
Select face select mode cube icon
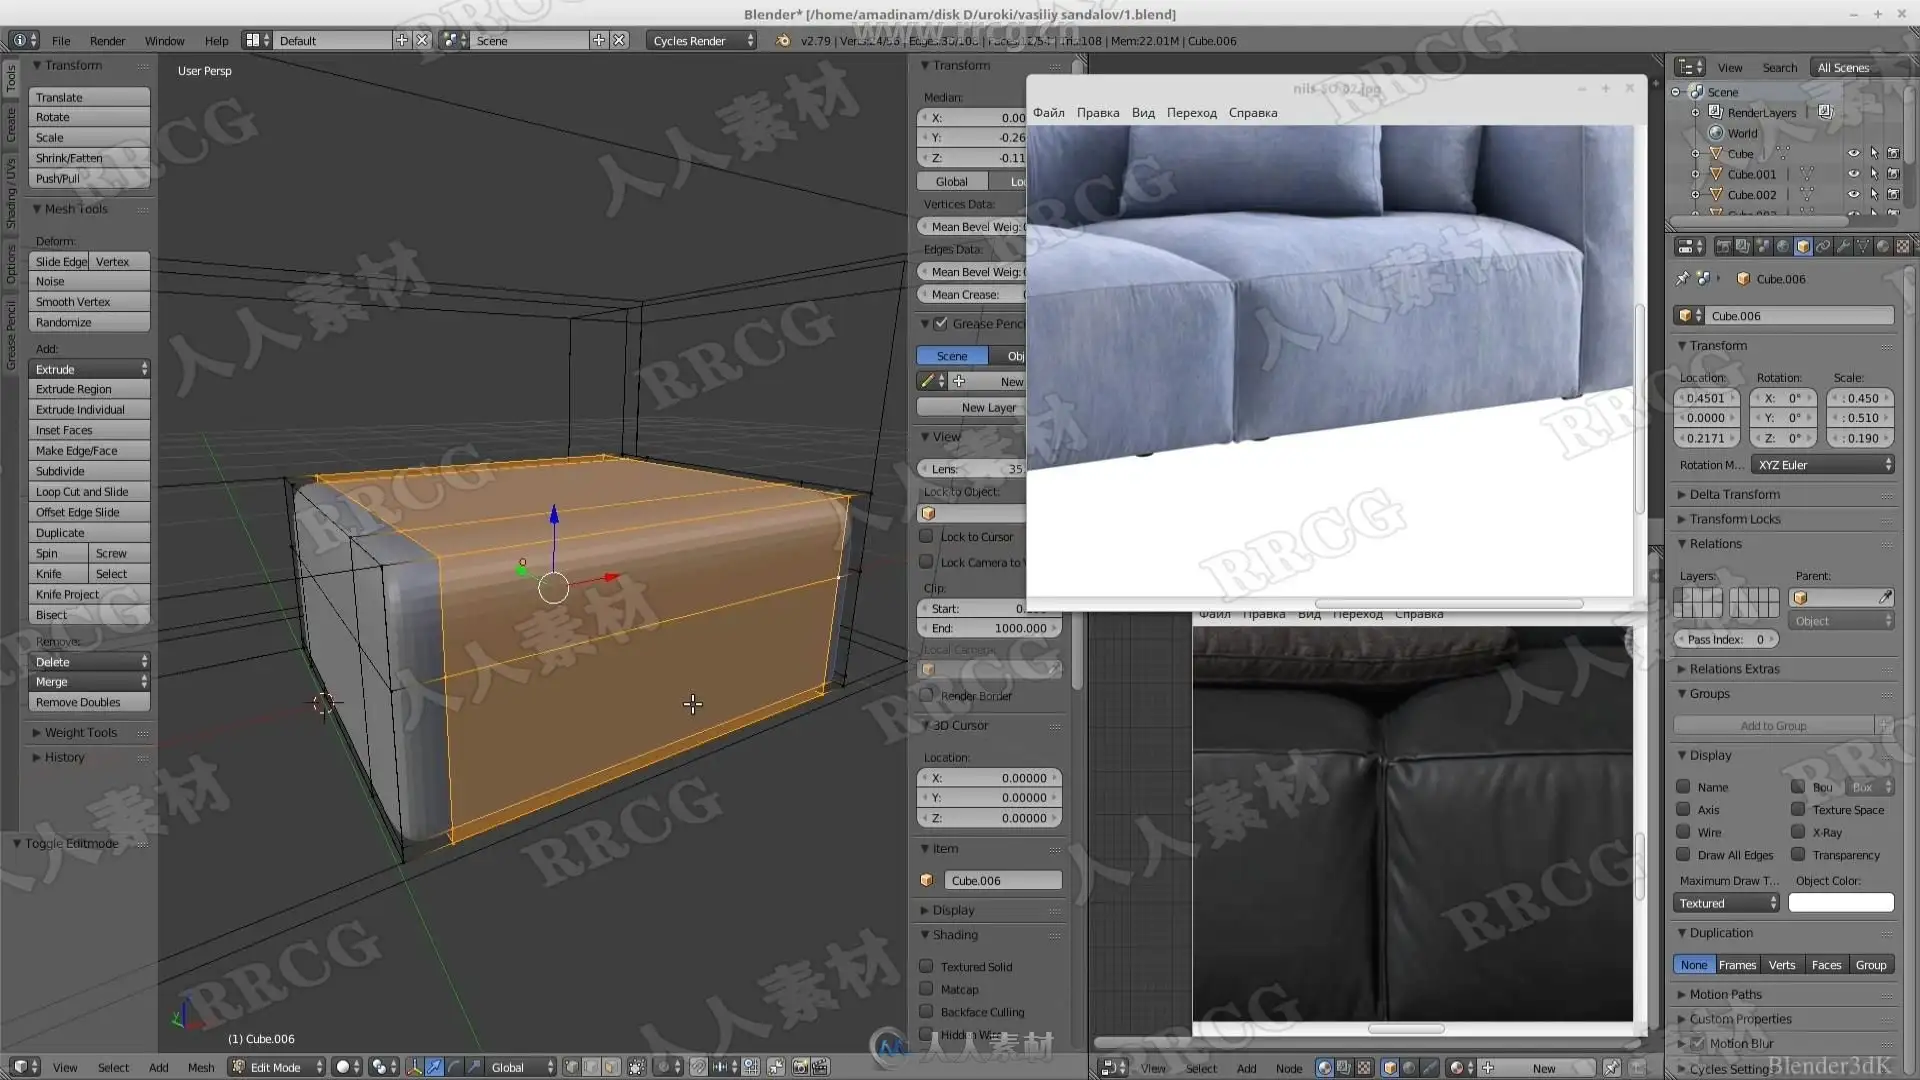(611, 1067)
